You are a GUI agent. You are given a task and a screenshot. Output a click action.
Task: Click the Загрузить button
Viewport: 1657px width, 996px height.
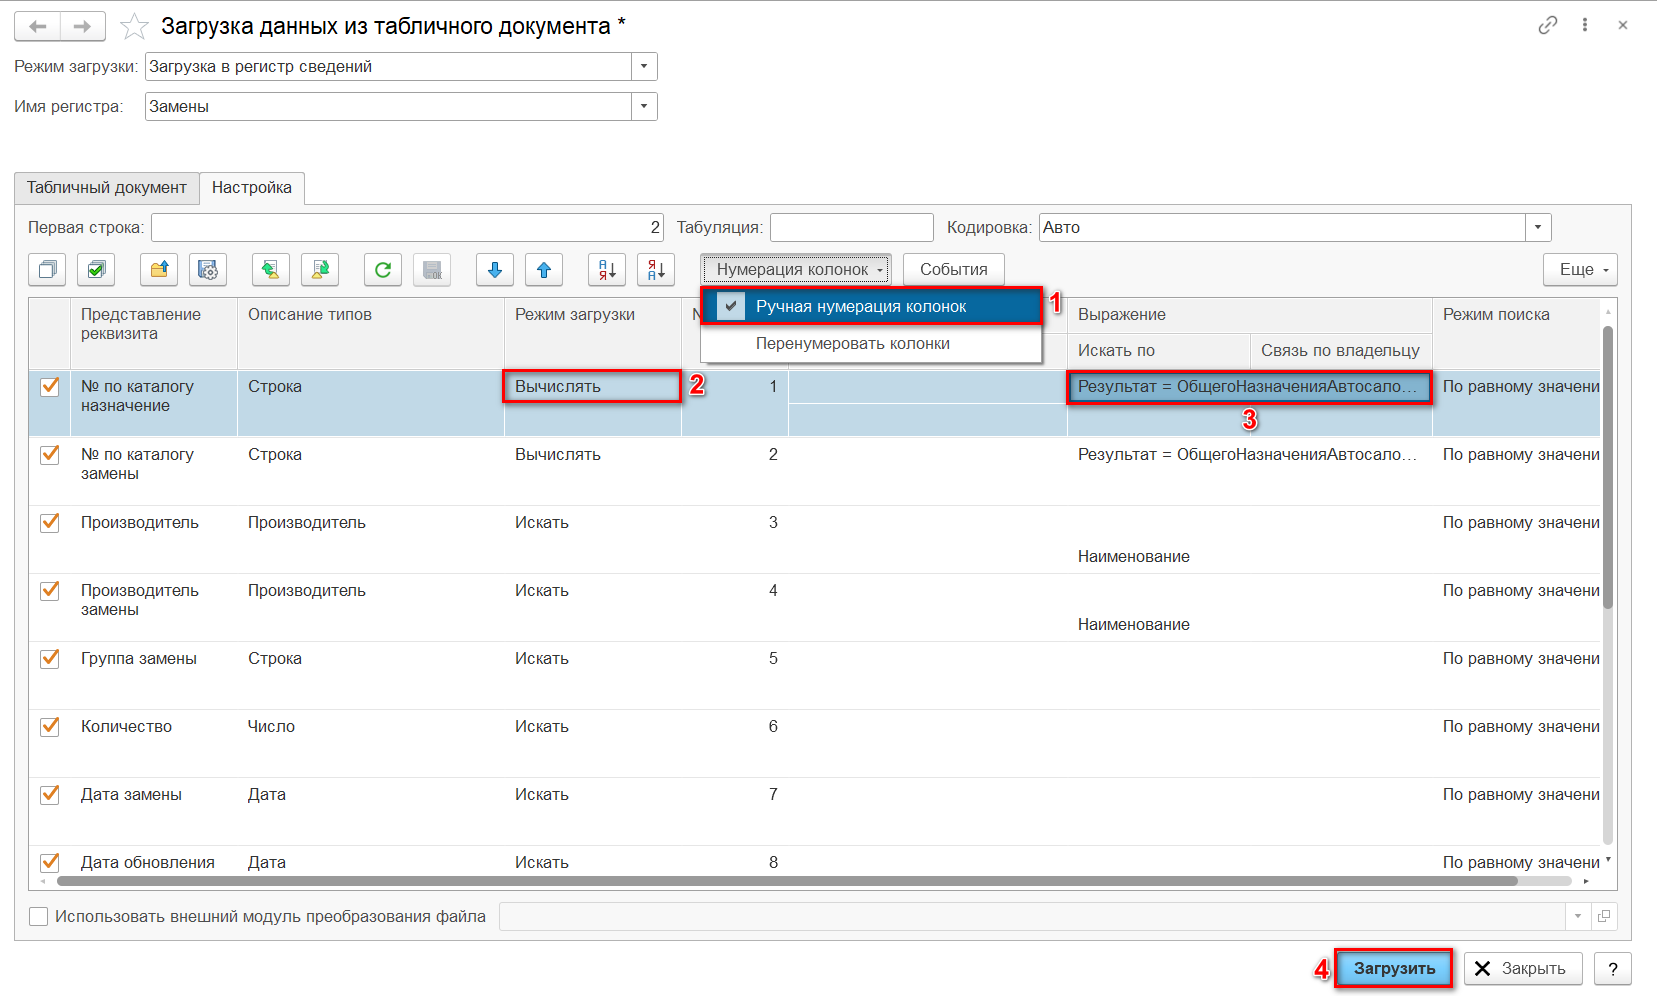1394,968
